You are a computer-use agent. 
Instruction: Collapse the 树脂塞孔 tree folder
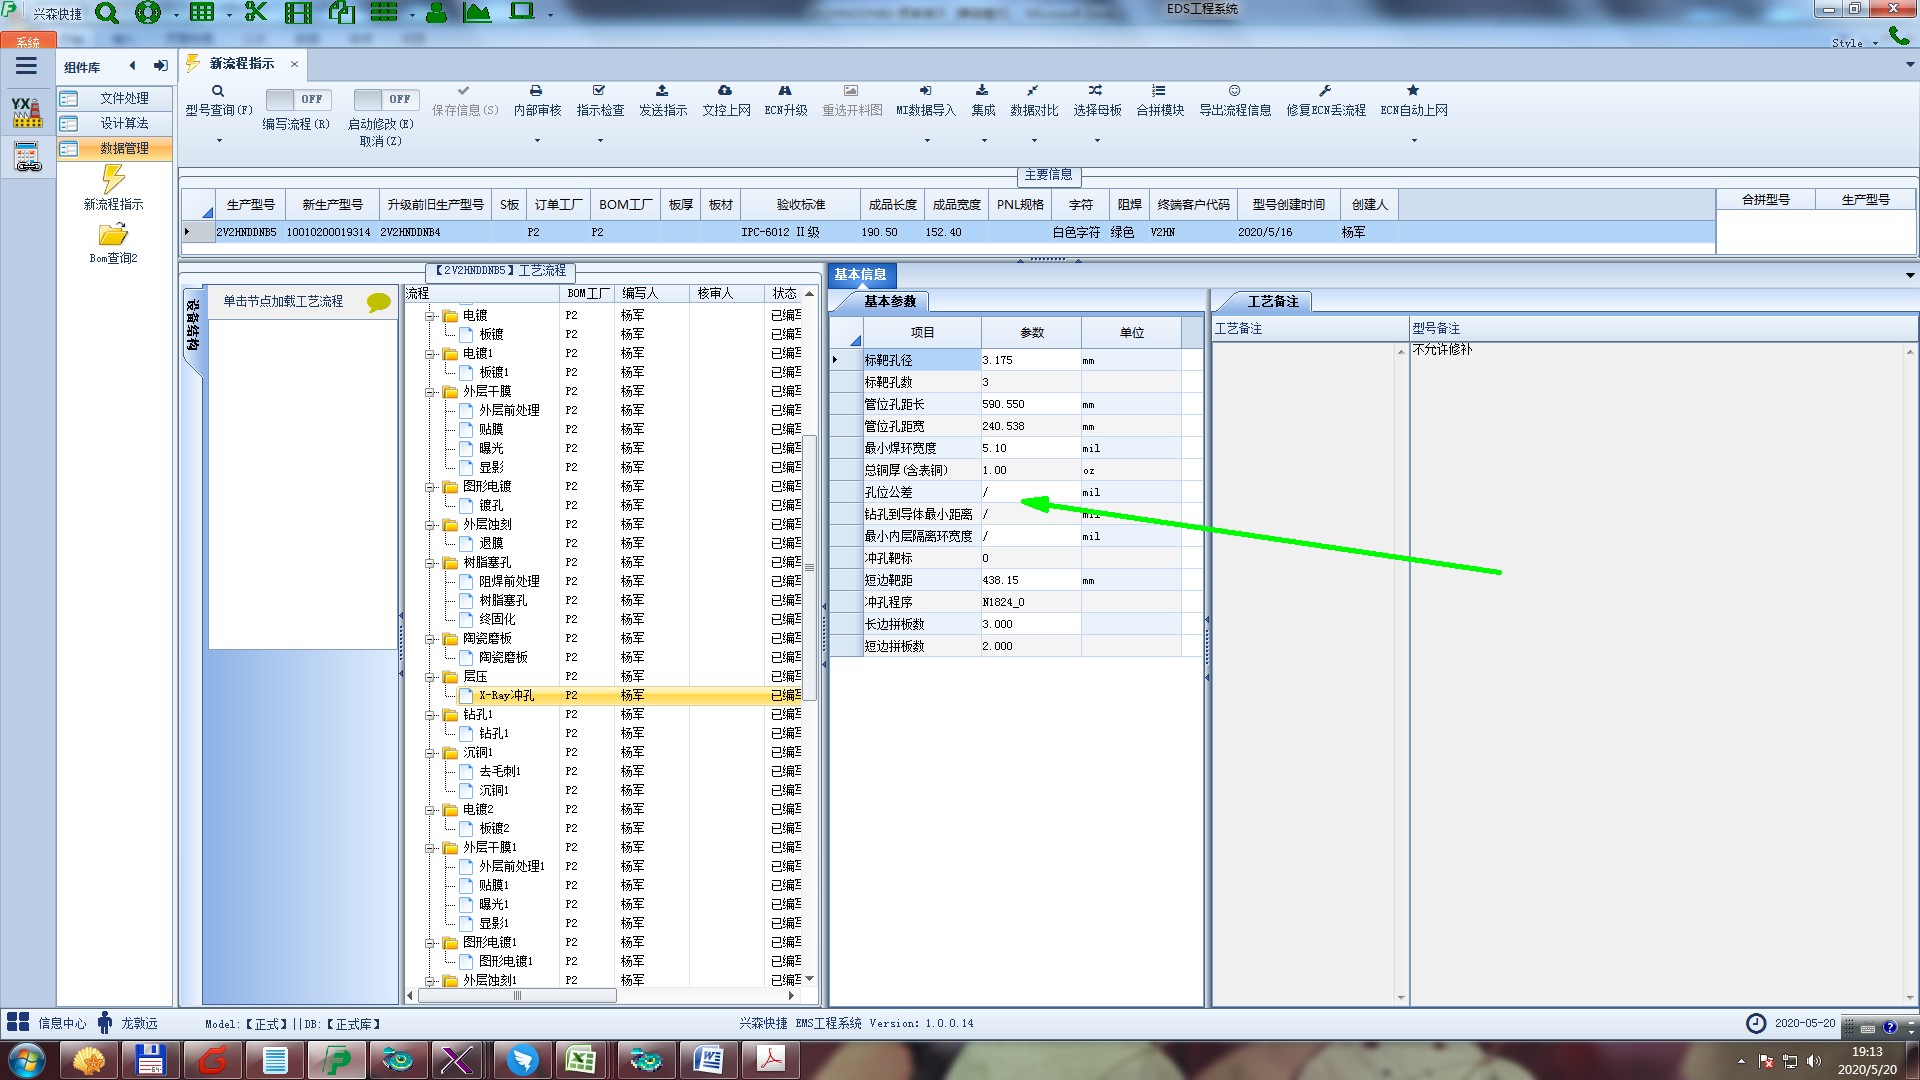[431, 563]
